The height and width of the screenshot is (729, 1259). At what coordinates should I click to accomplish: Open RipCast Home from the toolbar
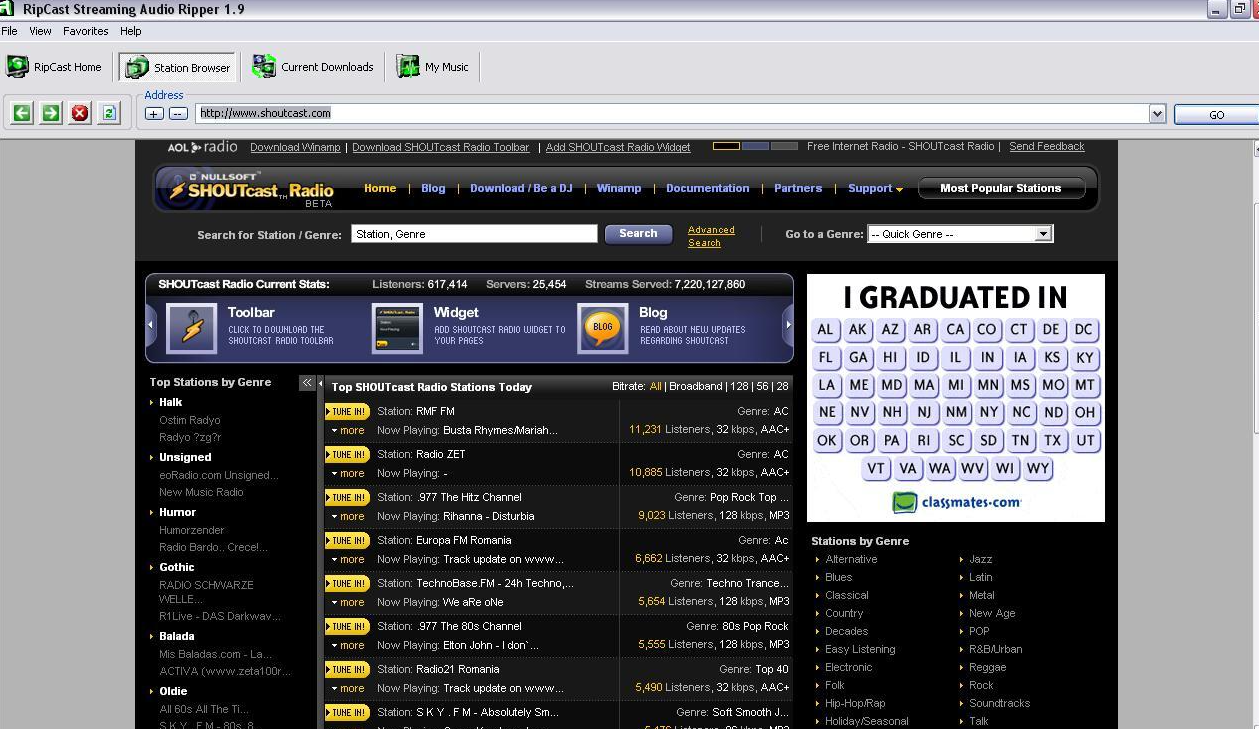click(x=54, y=67)
